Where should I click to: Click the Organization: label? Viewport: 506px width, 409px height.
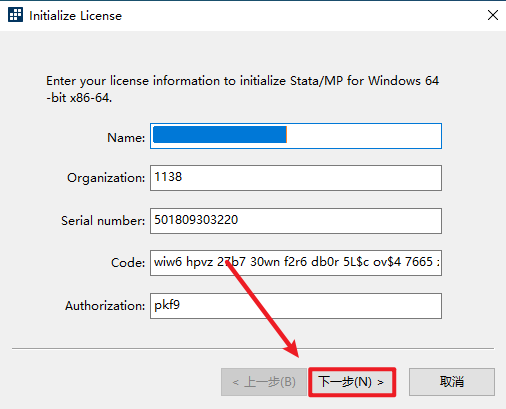tap(106, 178)
